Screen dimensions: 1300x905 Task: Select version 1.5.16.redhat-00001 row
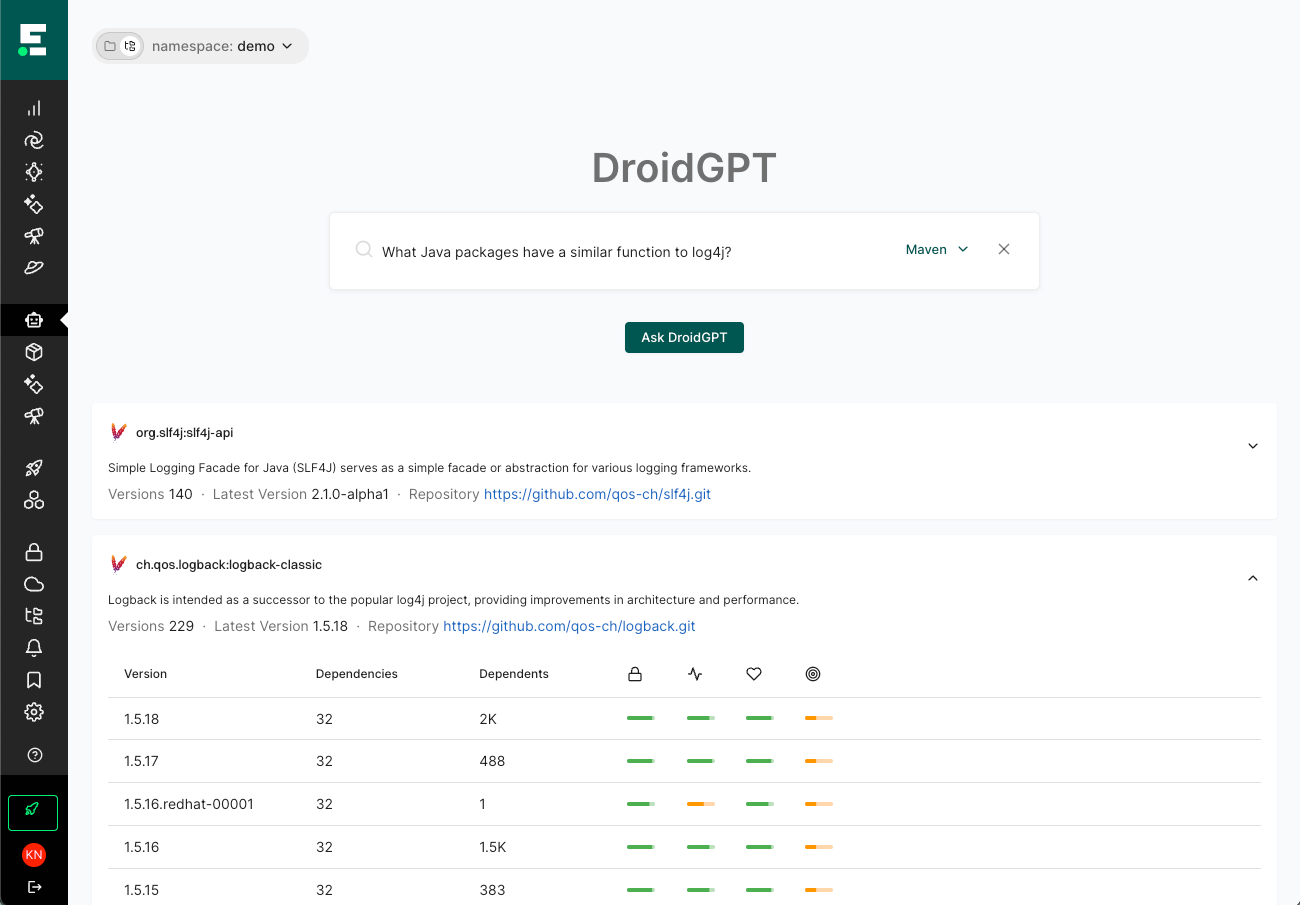point(684,804)
